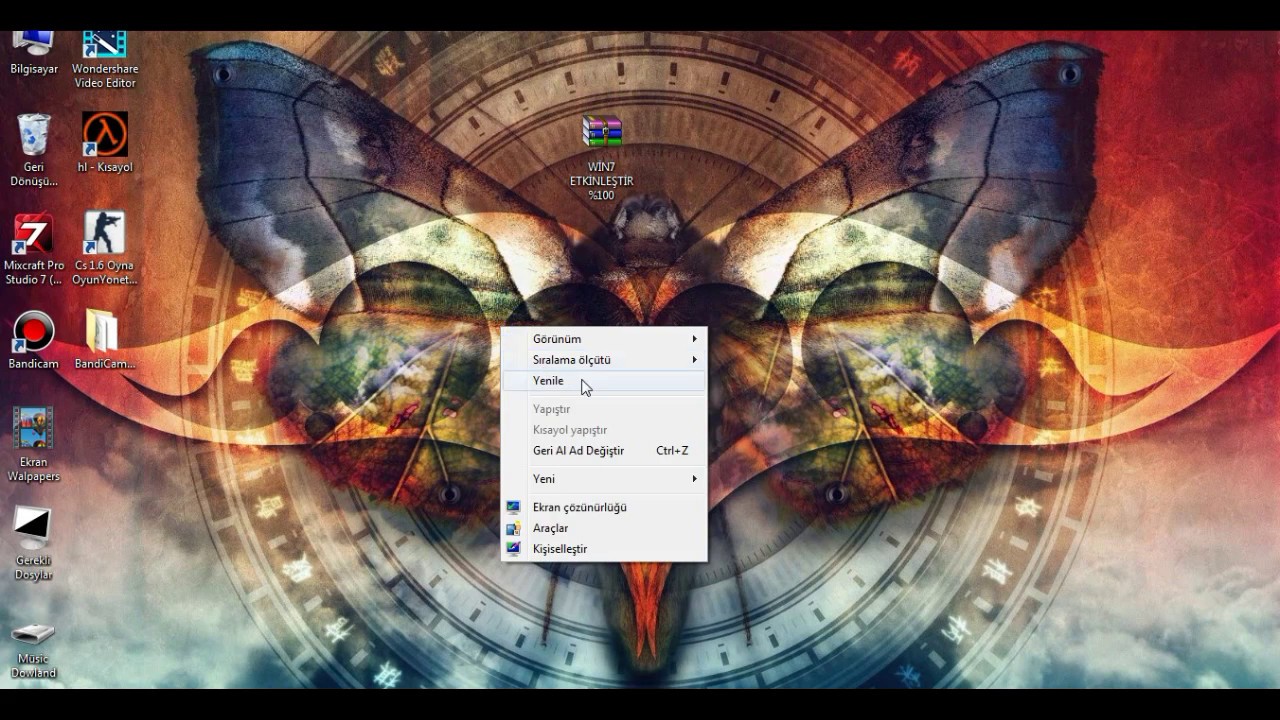Open the Yeni submenu
This screenshot has width=1280, height=720.
point(604,479)
